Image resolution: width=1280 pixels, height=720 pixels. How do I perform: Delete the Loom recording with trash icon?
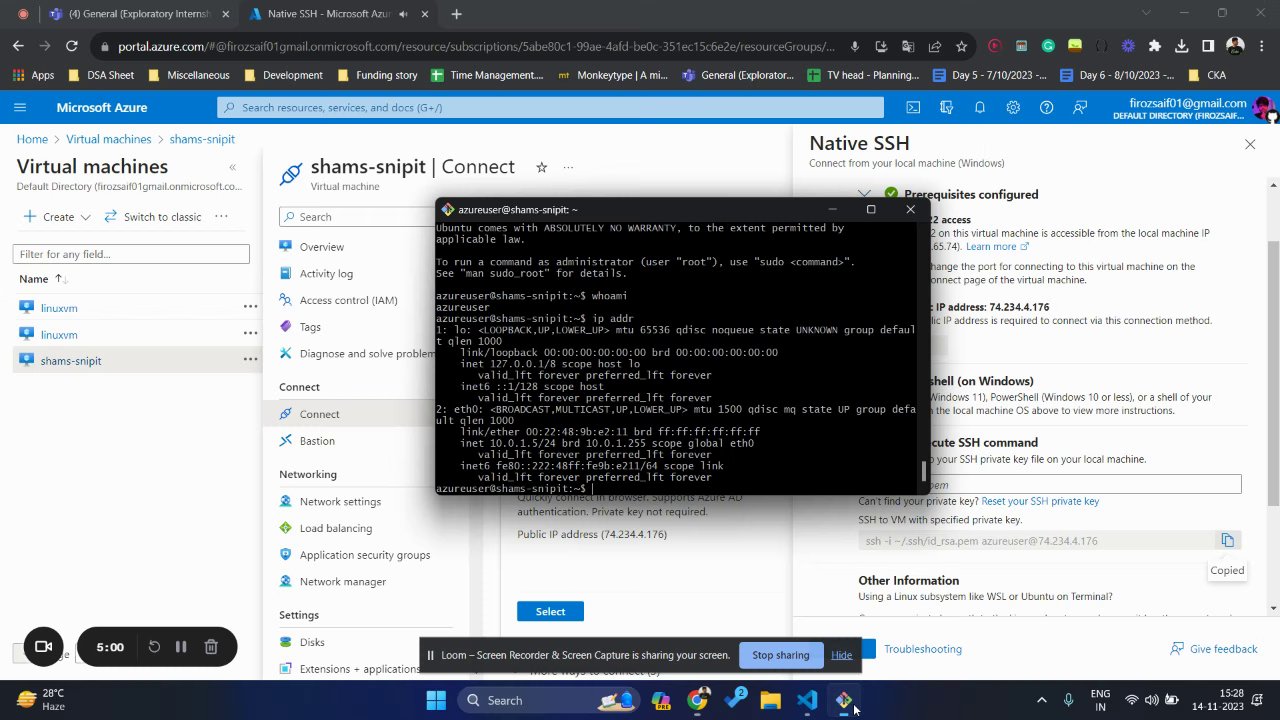click(211, 647)
